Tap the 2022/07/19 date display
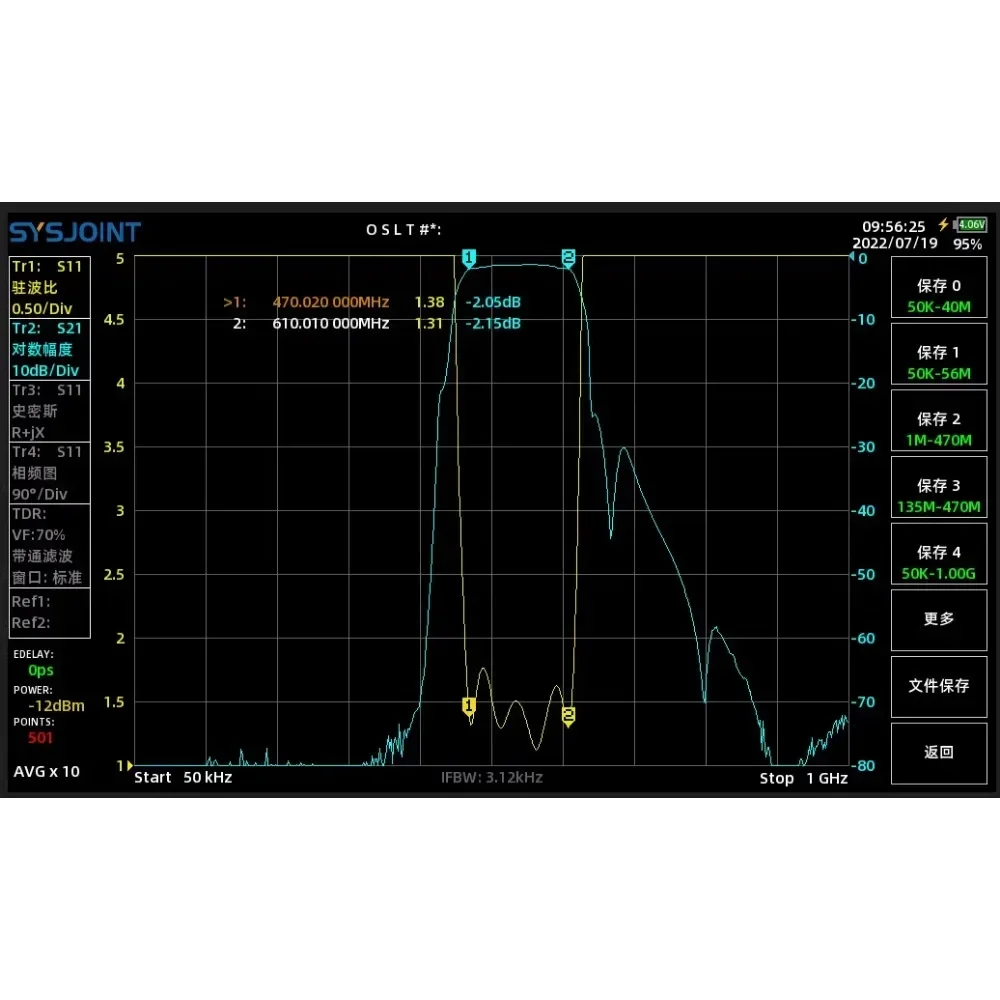Screen dimensions: 1000x1000 pos(895,243)
